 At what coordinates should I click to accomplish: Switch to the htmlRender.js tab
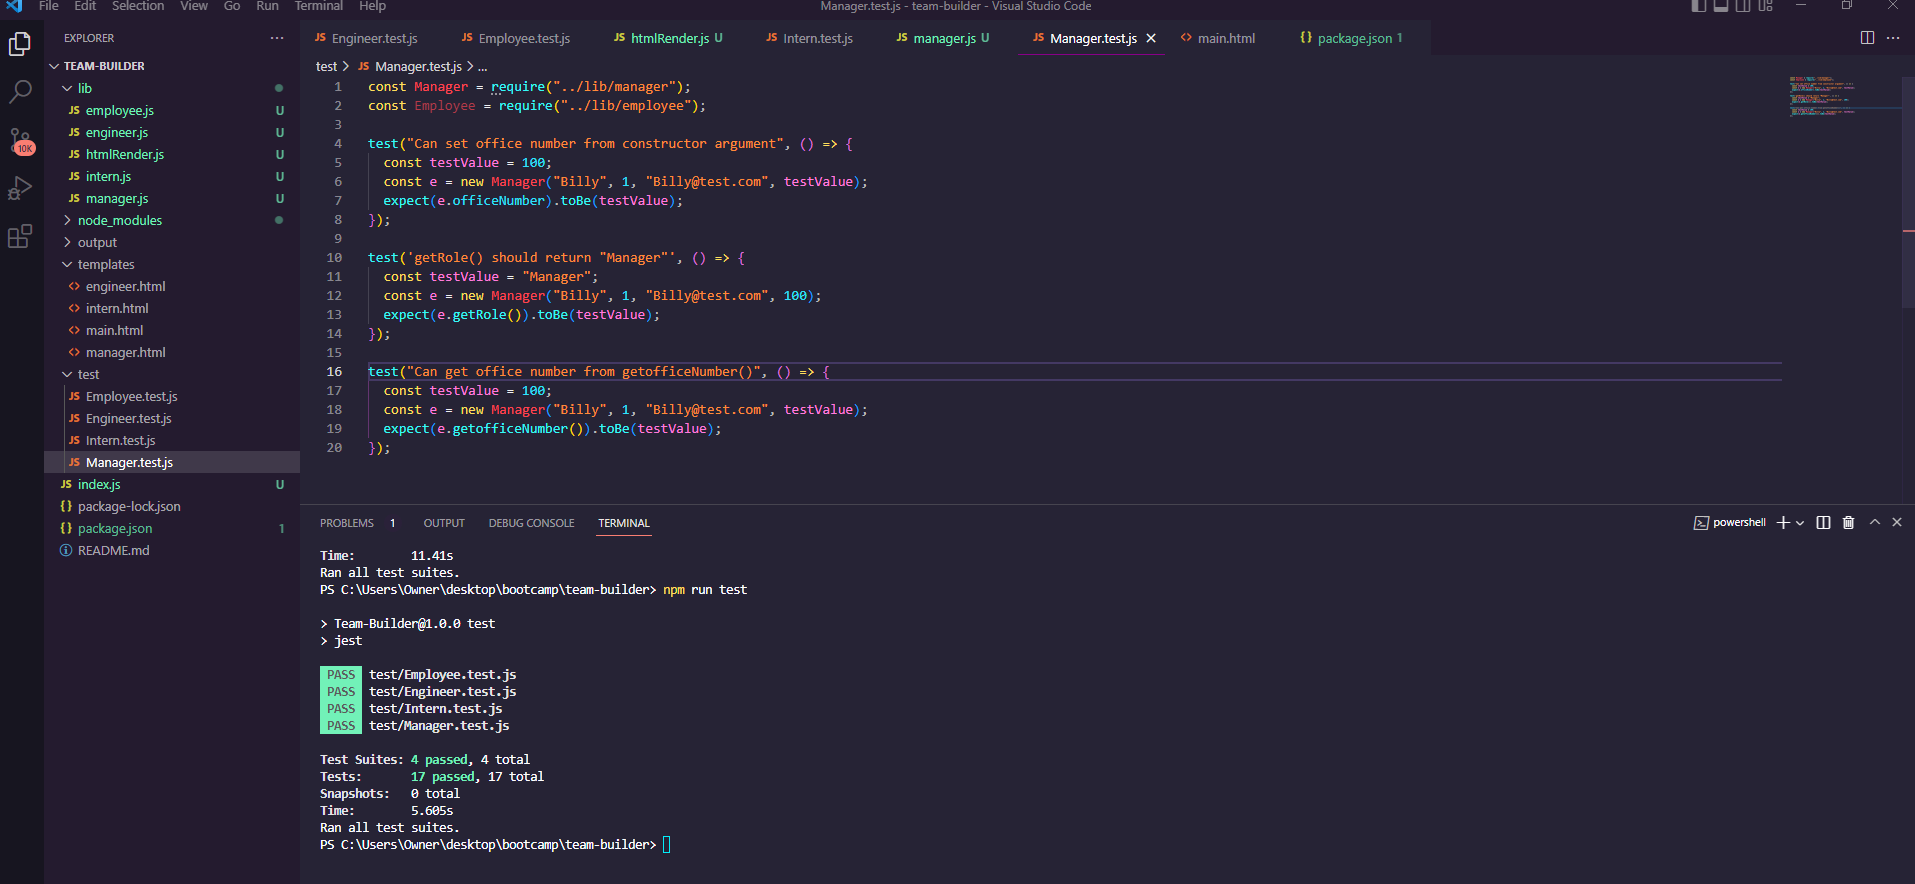(668, 38)
